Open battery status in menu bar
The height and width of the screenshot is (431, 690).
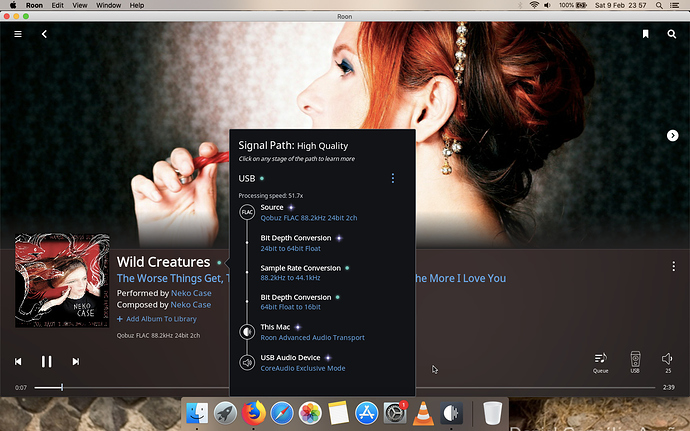573,5
